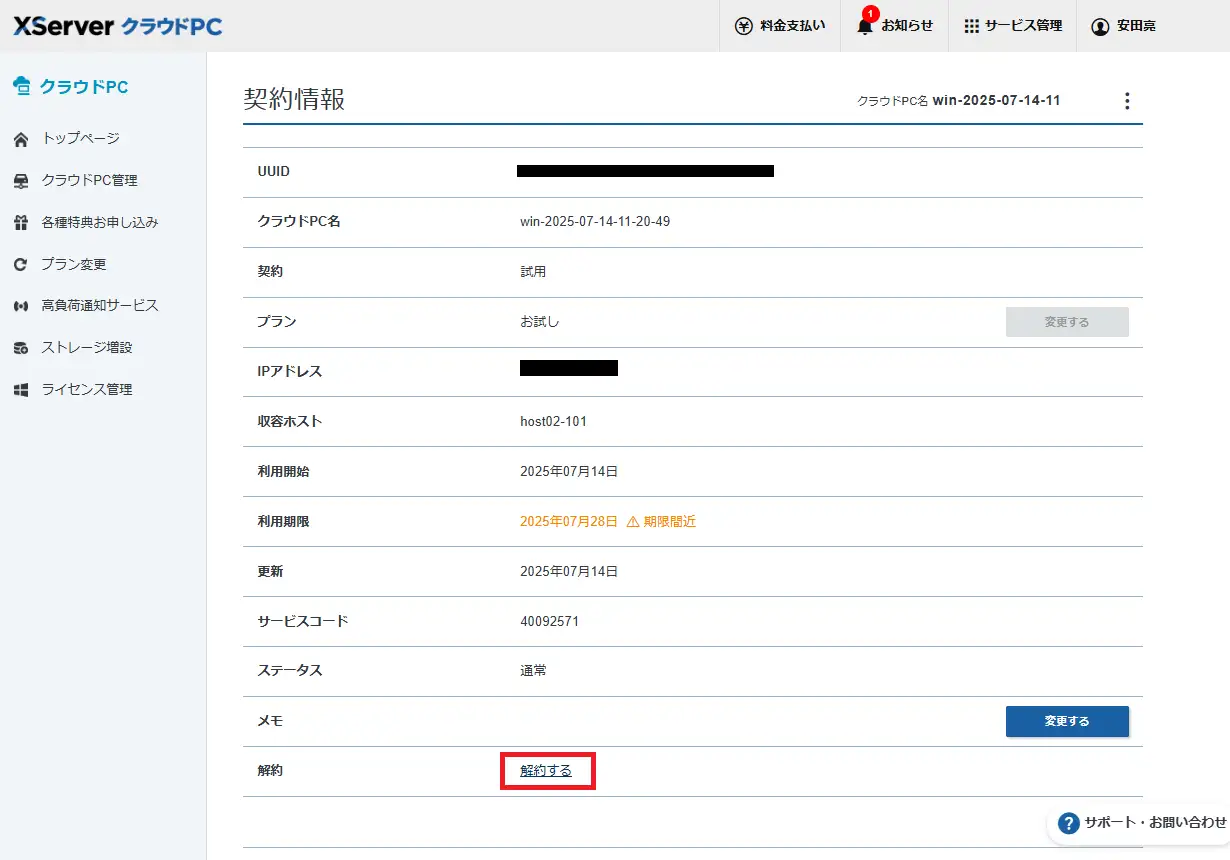Click the Windows icon beside ライセンス管理
The height and width of the screenshot is (860, 1230).
(x=20, y=390)
